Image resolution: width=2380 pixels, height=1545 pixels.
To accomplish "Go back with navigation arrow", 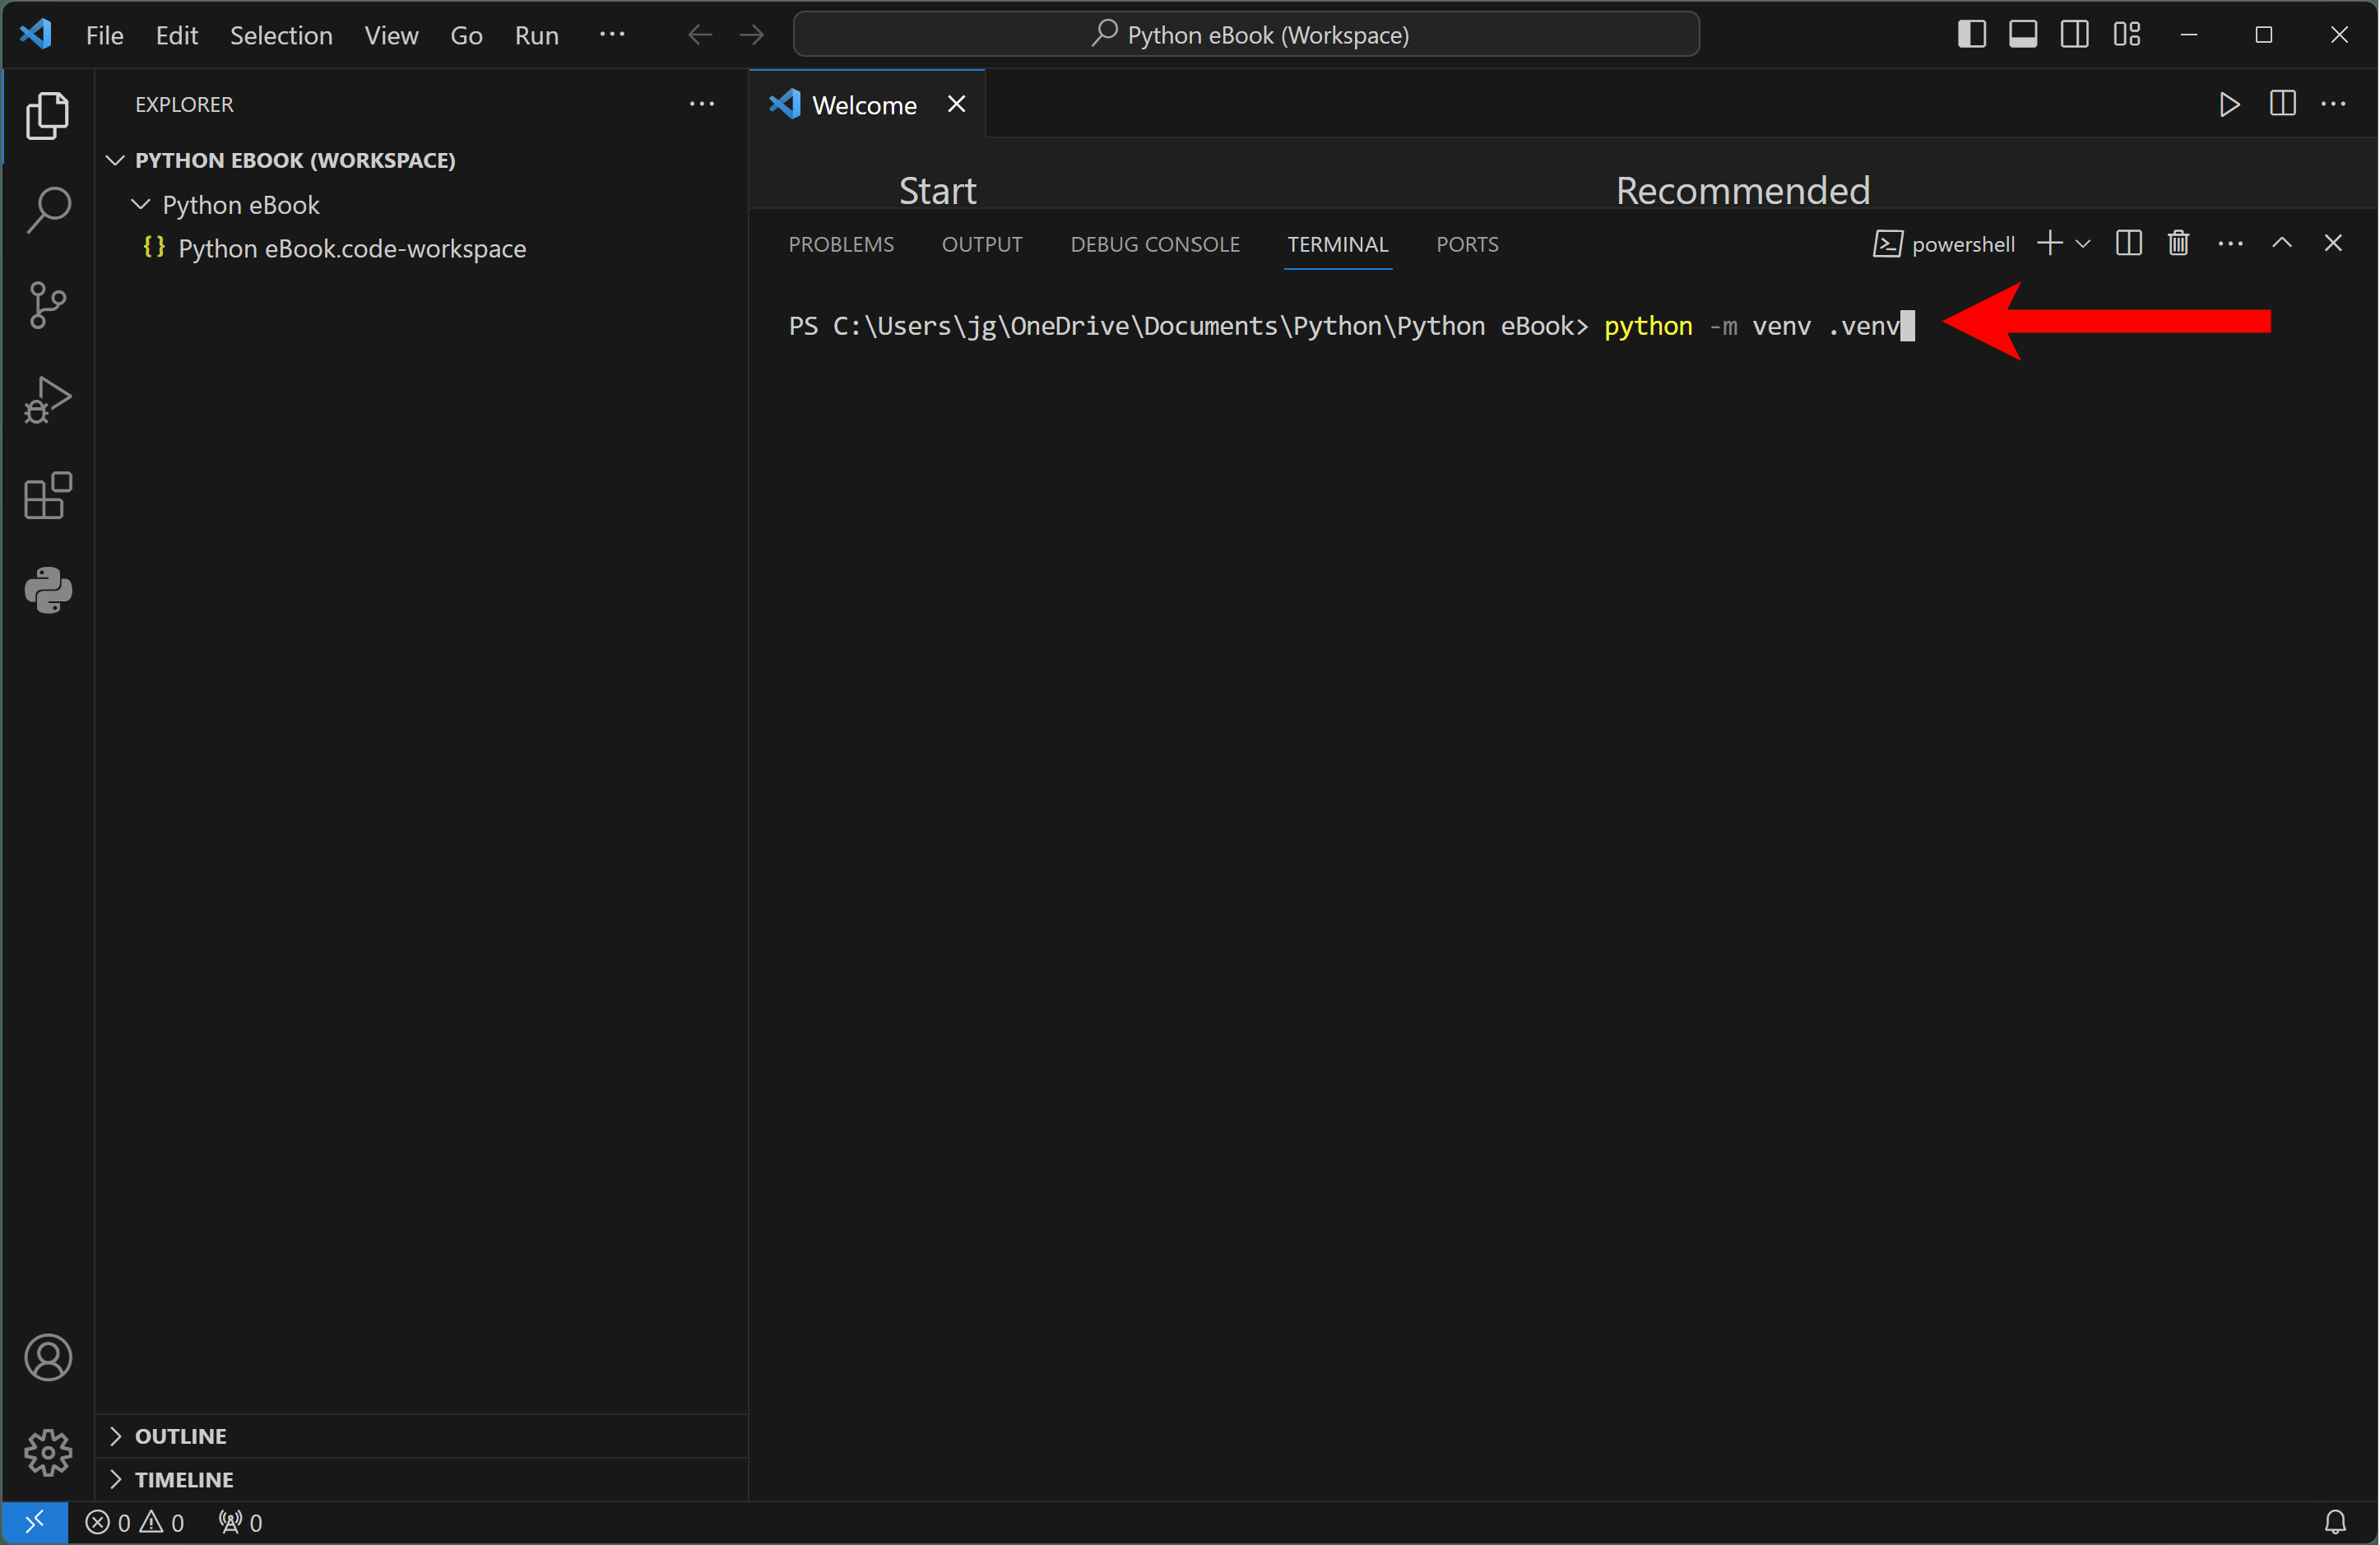I will click(700, 35).
